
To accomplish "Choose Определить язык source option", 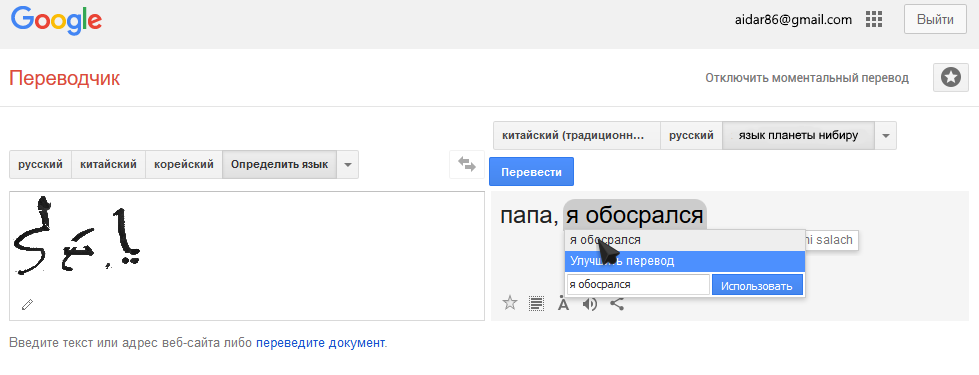I will coord(279,165).
